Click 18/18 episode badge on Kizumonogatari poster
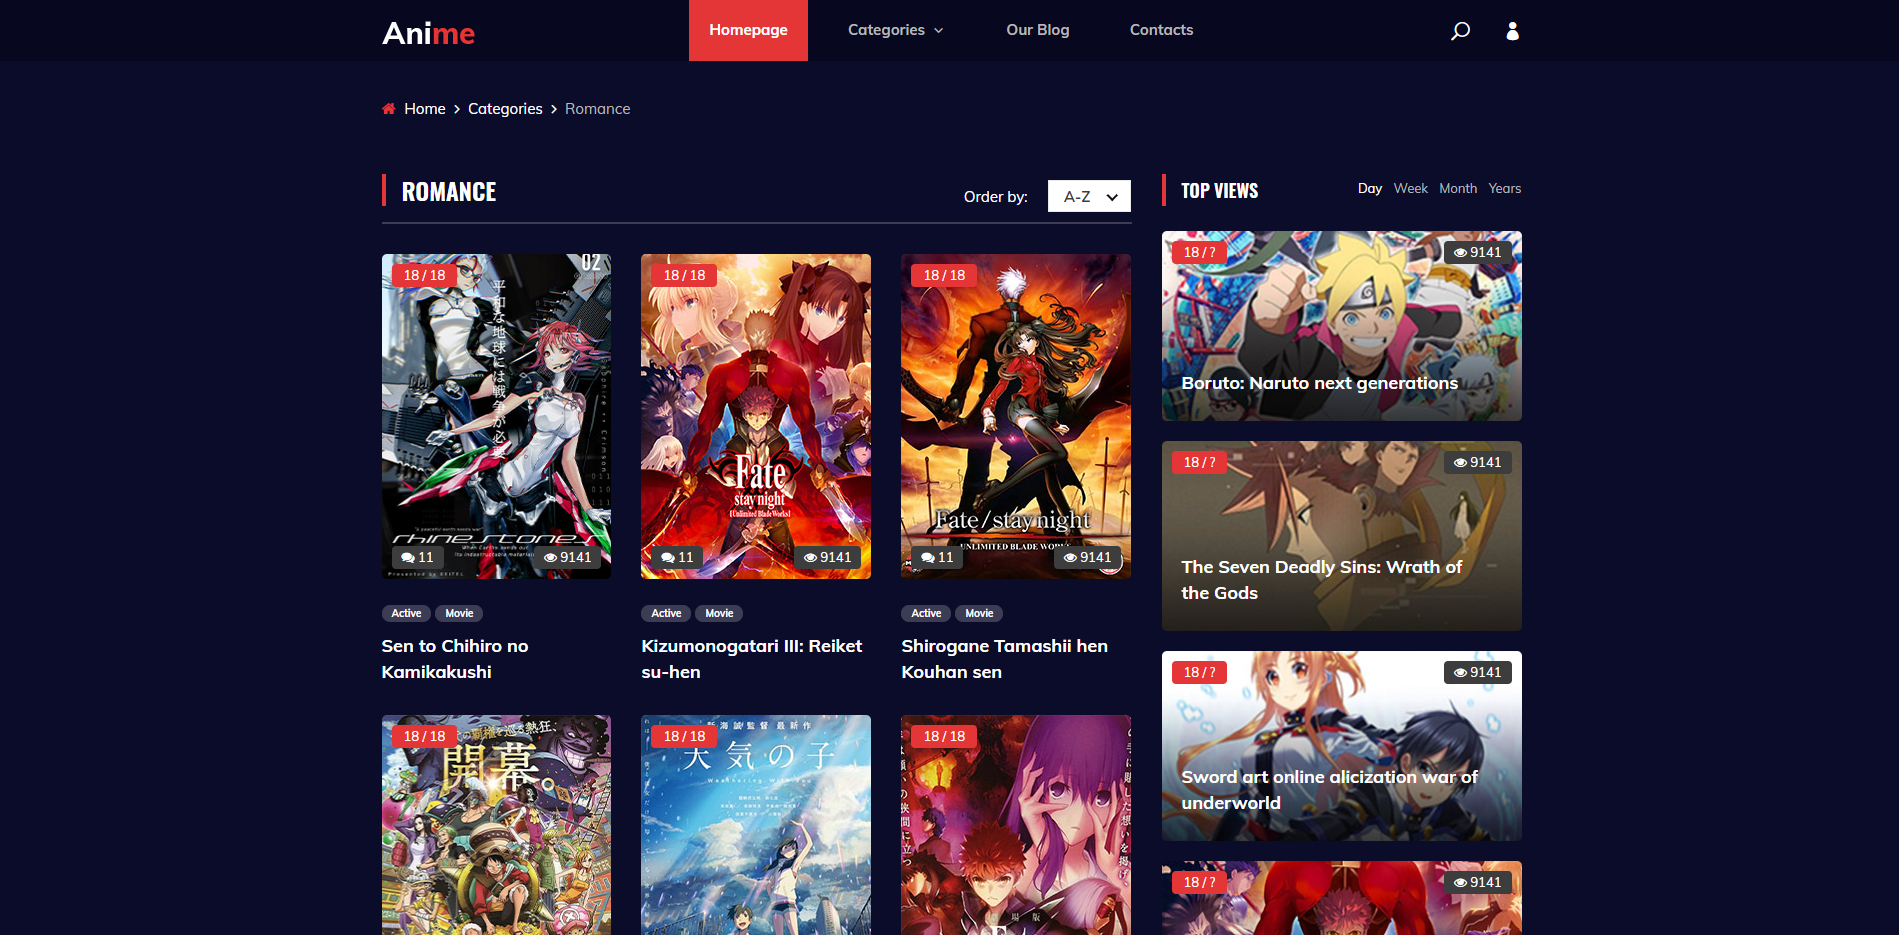 [x=684, y=275]
